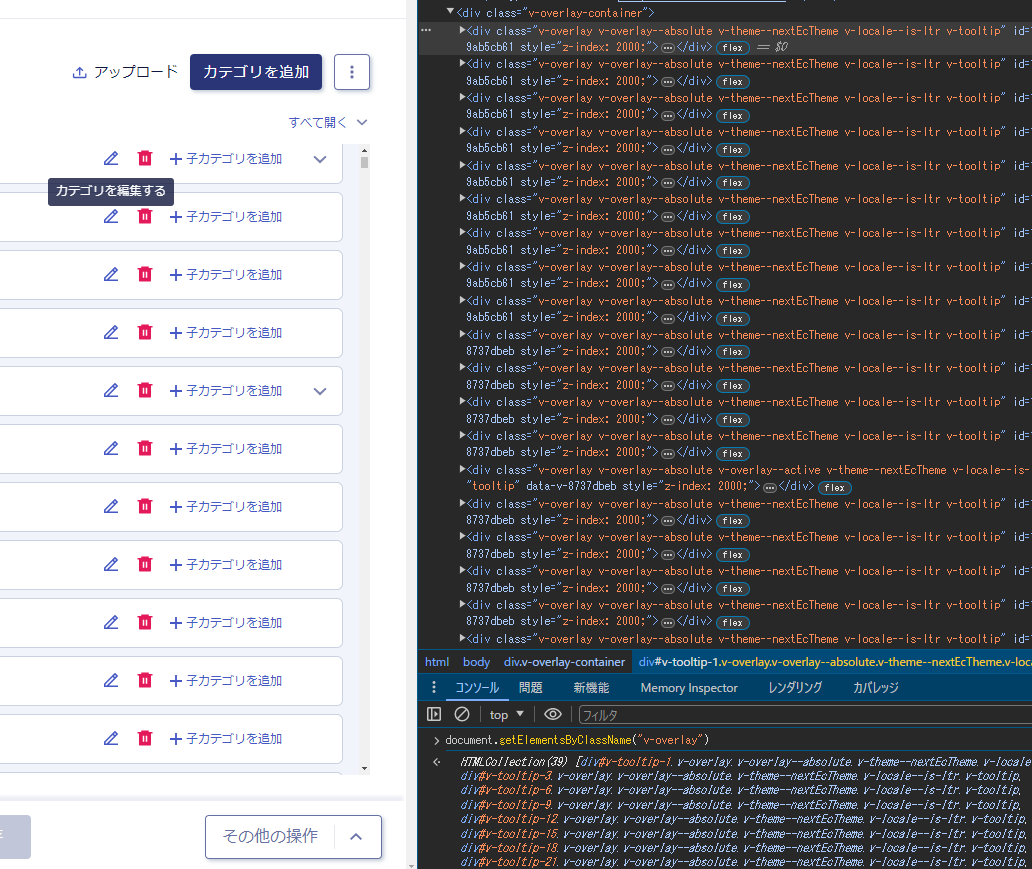This screenshot has width=1032, height=869.
Task: Click the category list scrollbar thumb
Action: pyautogui.click(x=364, y=162)
